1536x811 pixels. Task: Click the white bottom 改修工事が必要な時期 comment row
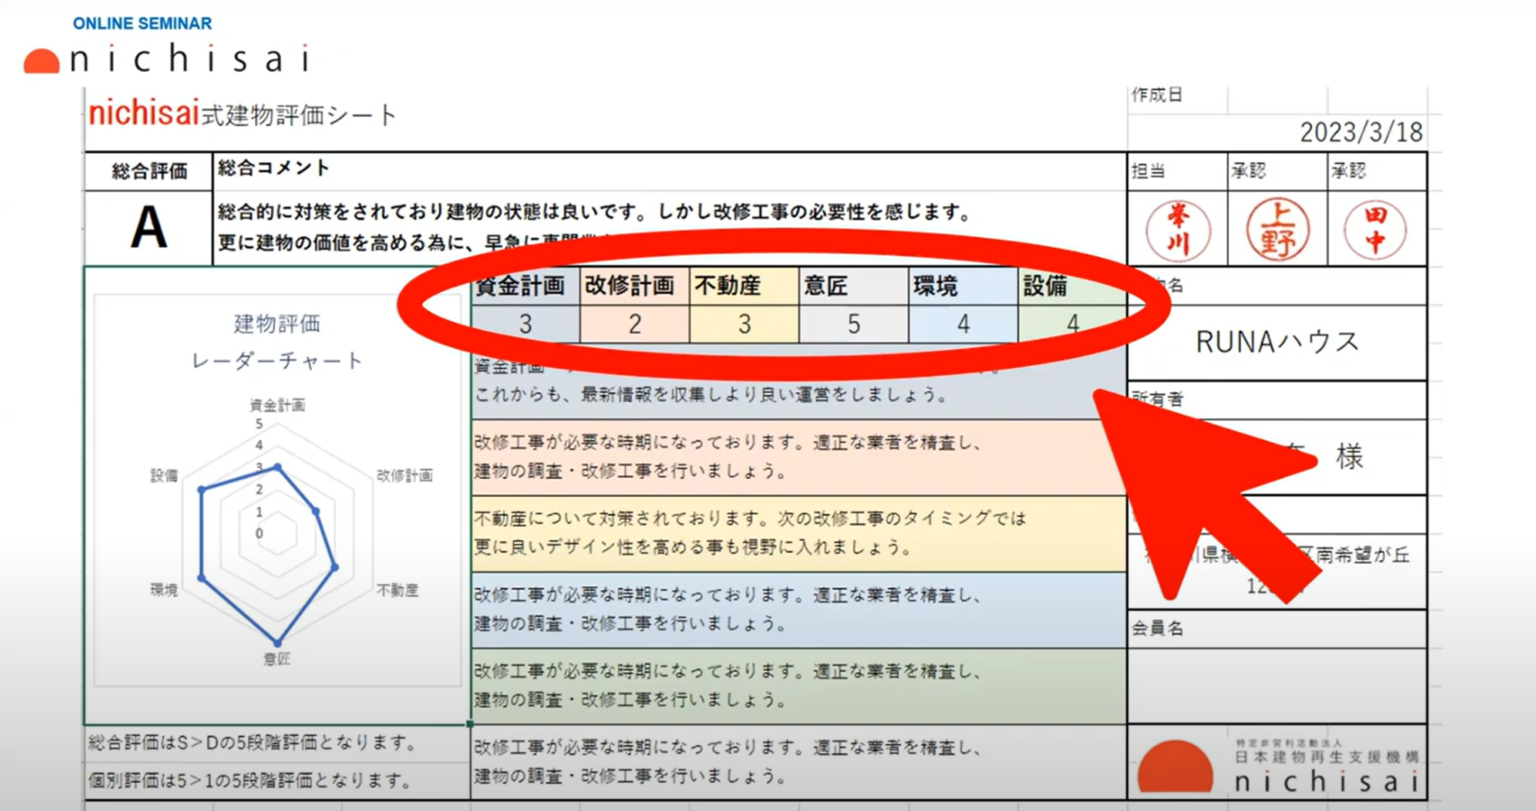(799, 762)
